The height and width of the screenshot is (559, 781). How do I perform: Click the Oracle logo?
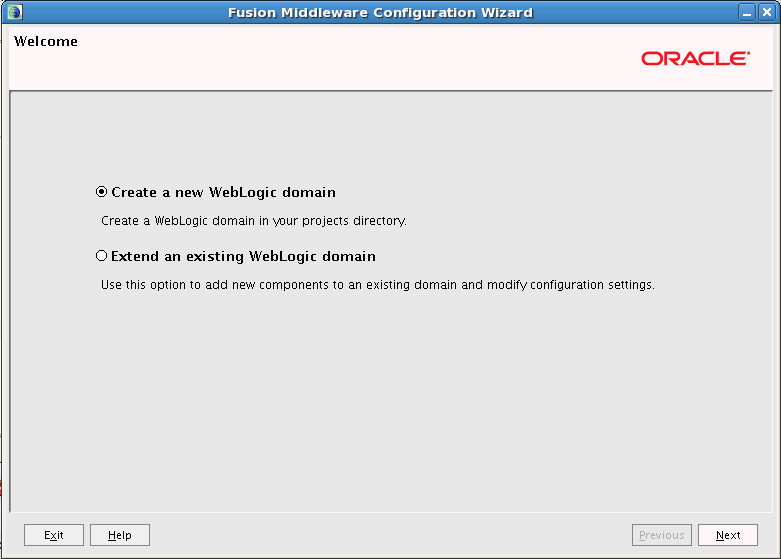[x=695, y=58]
